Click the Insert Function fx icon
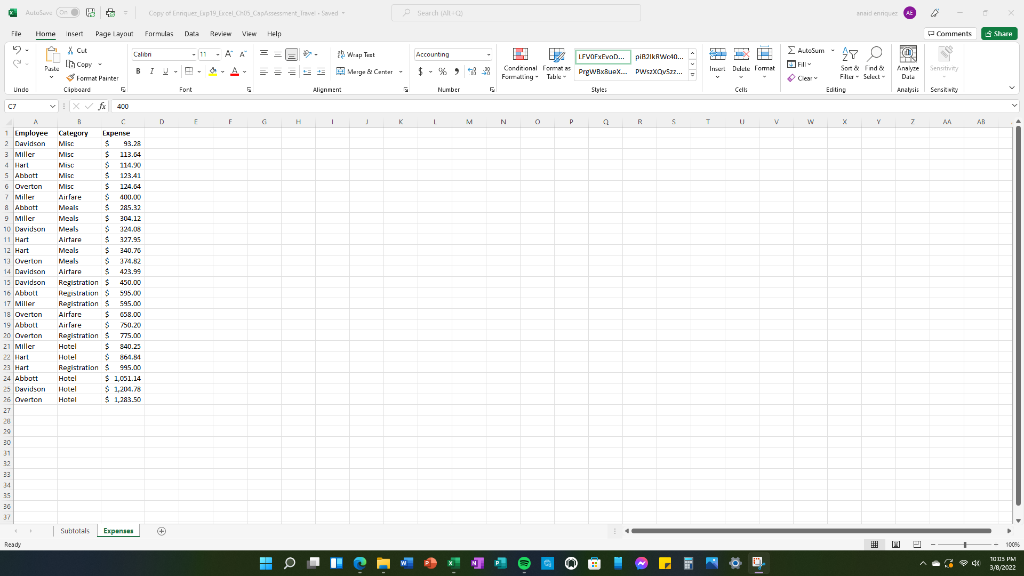 pyautogui.click(x=103, y=106)
